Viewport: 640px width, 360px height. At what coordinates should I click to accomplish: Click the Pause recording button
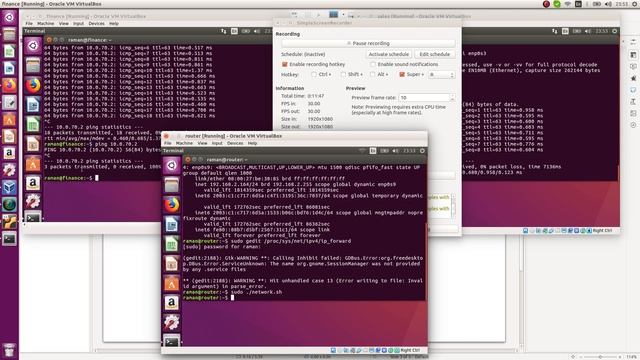click(368, 43)
